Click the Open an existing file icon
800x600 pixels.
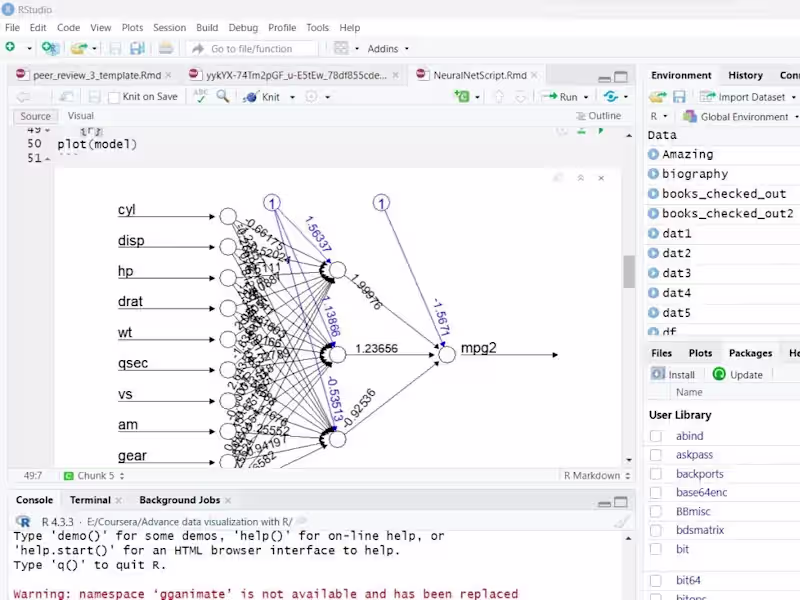pyautogui.click(x=79, y=48)
